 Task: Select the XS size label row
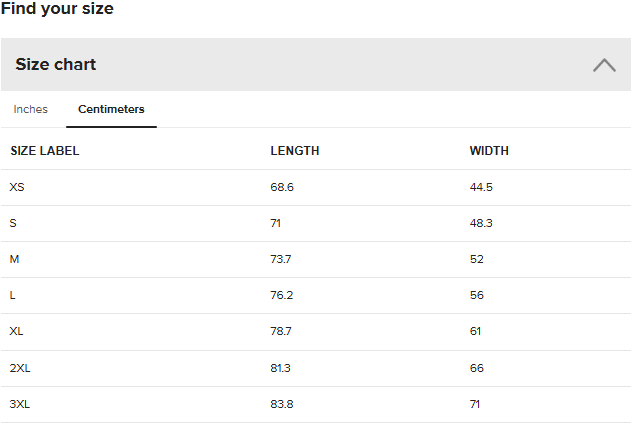point(17,187)
